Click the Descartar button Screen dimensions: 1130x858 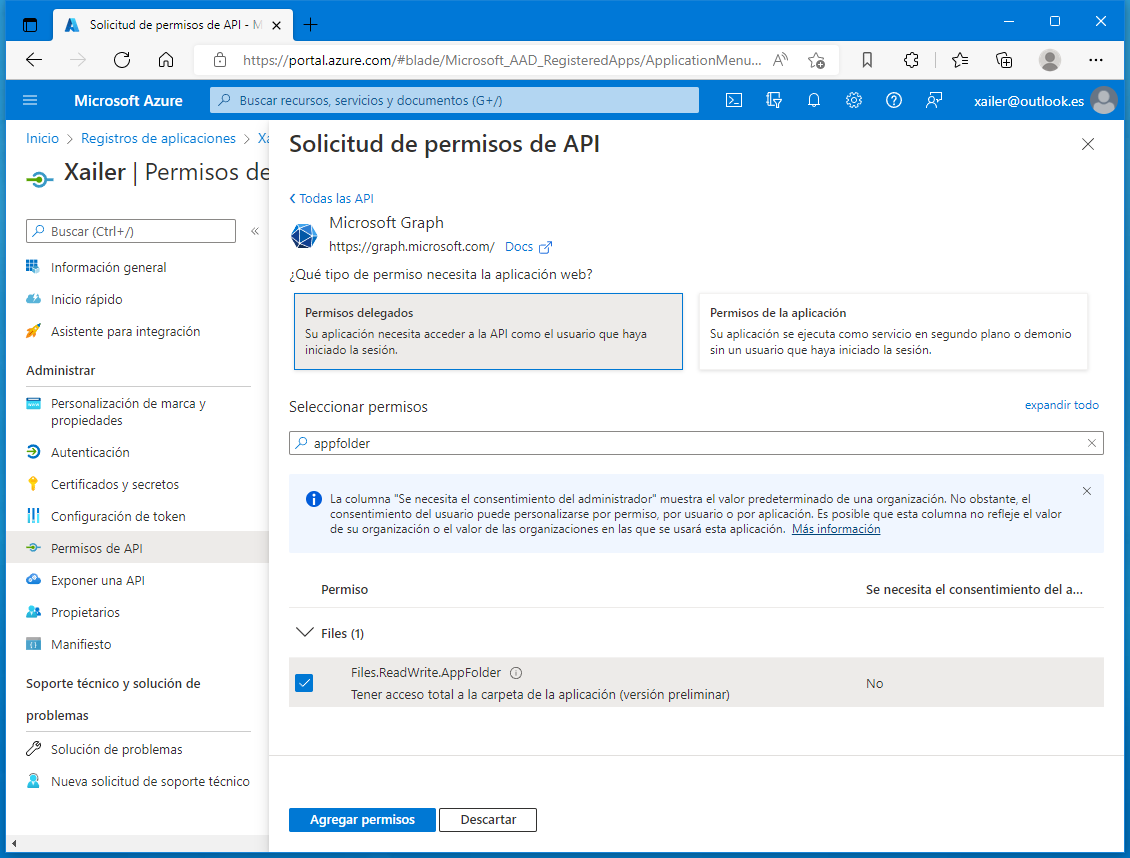488,820
